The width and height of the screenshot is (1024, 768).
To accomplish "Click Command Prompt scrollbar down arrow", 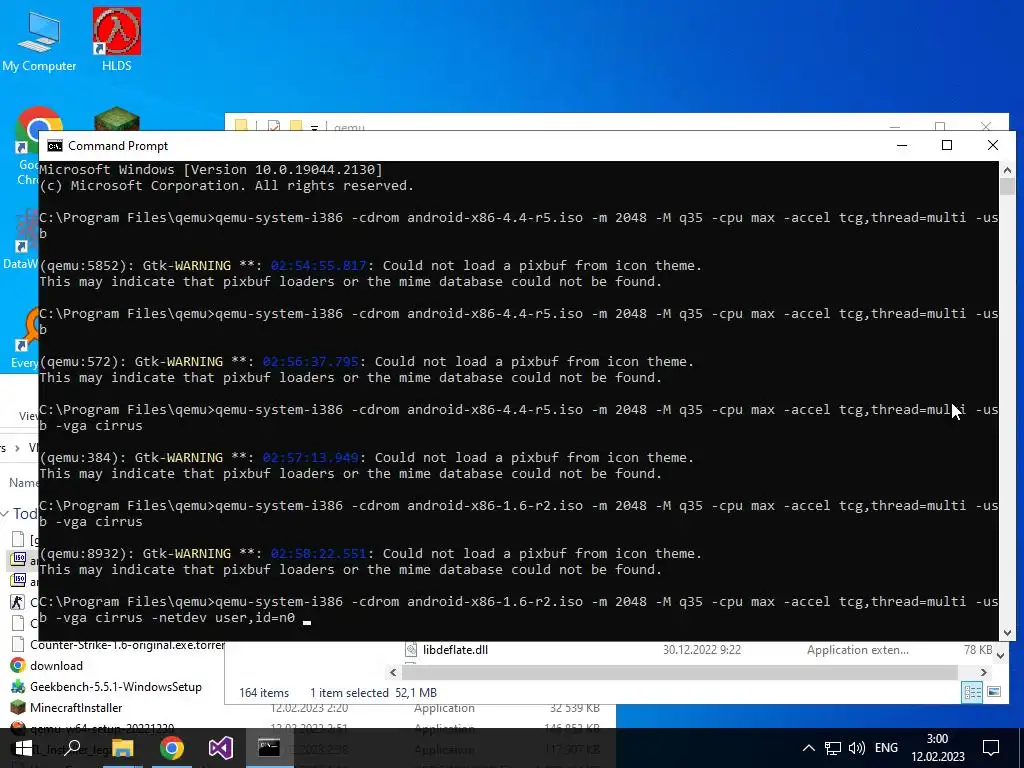I will [x=1007, y=632].
